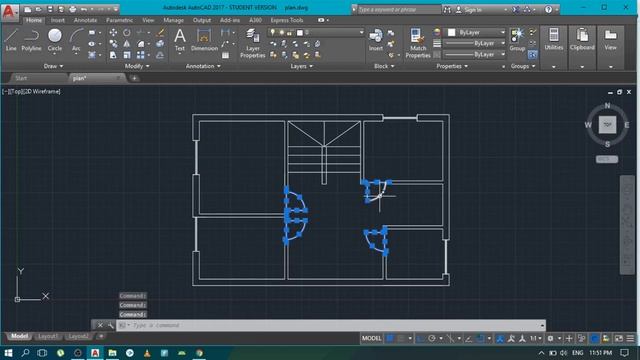Expand the Properties panel
This screenshot has height=360, width=640.
[x=452, y=66]
